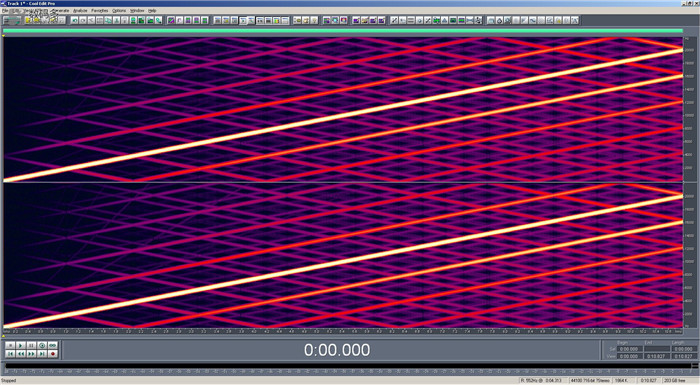
Task: Open the Analyze menu
Action: [x=80, y=10]
